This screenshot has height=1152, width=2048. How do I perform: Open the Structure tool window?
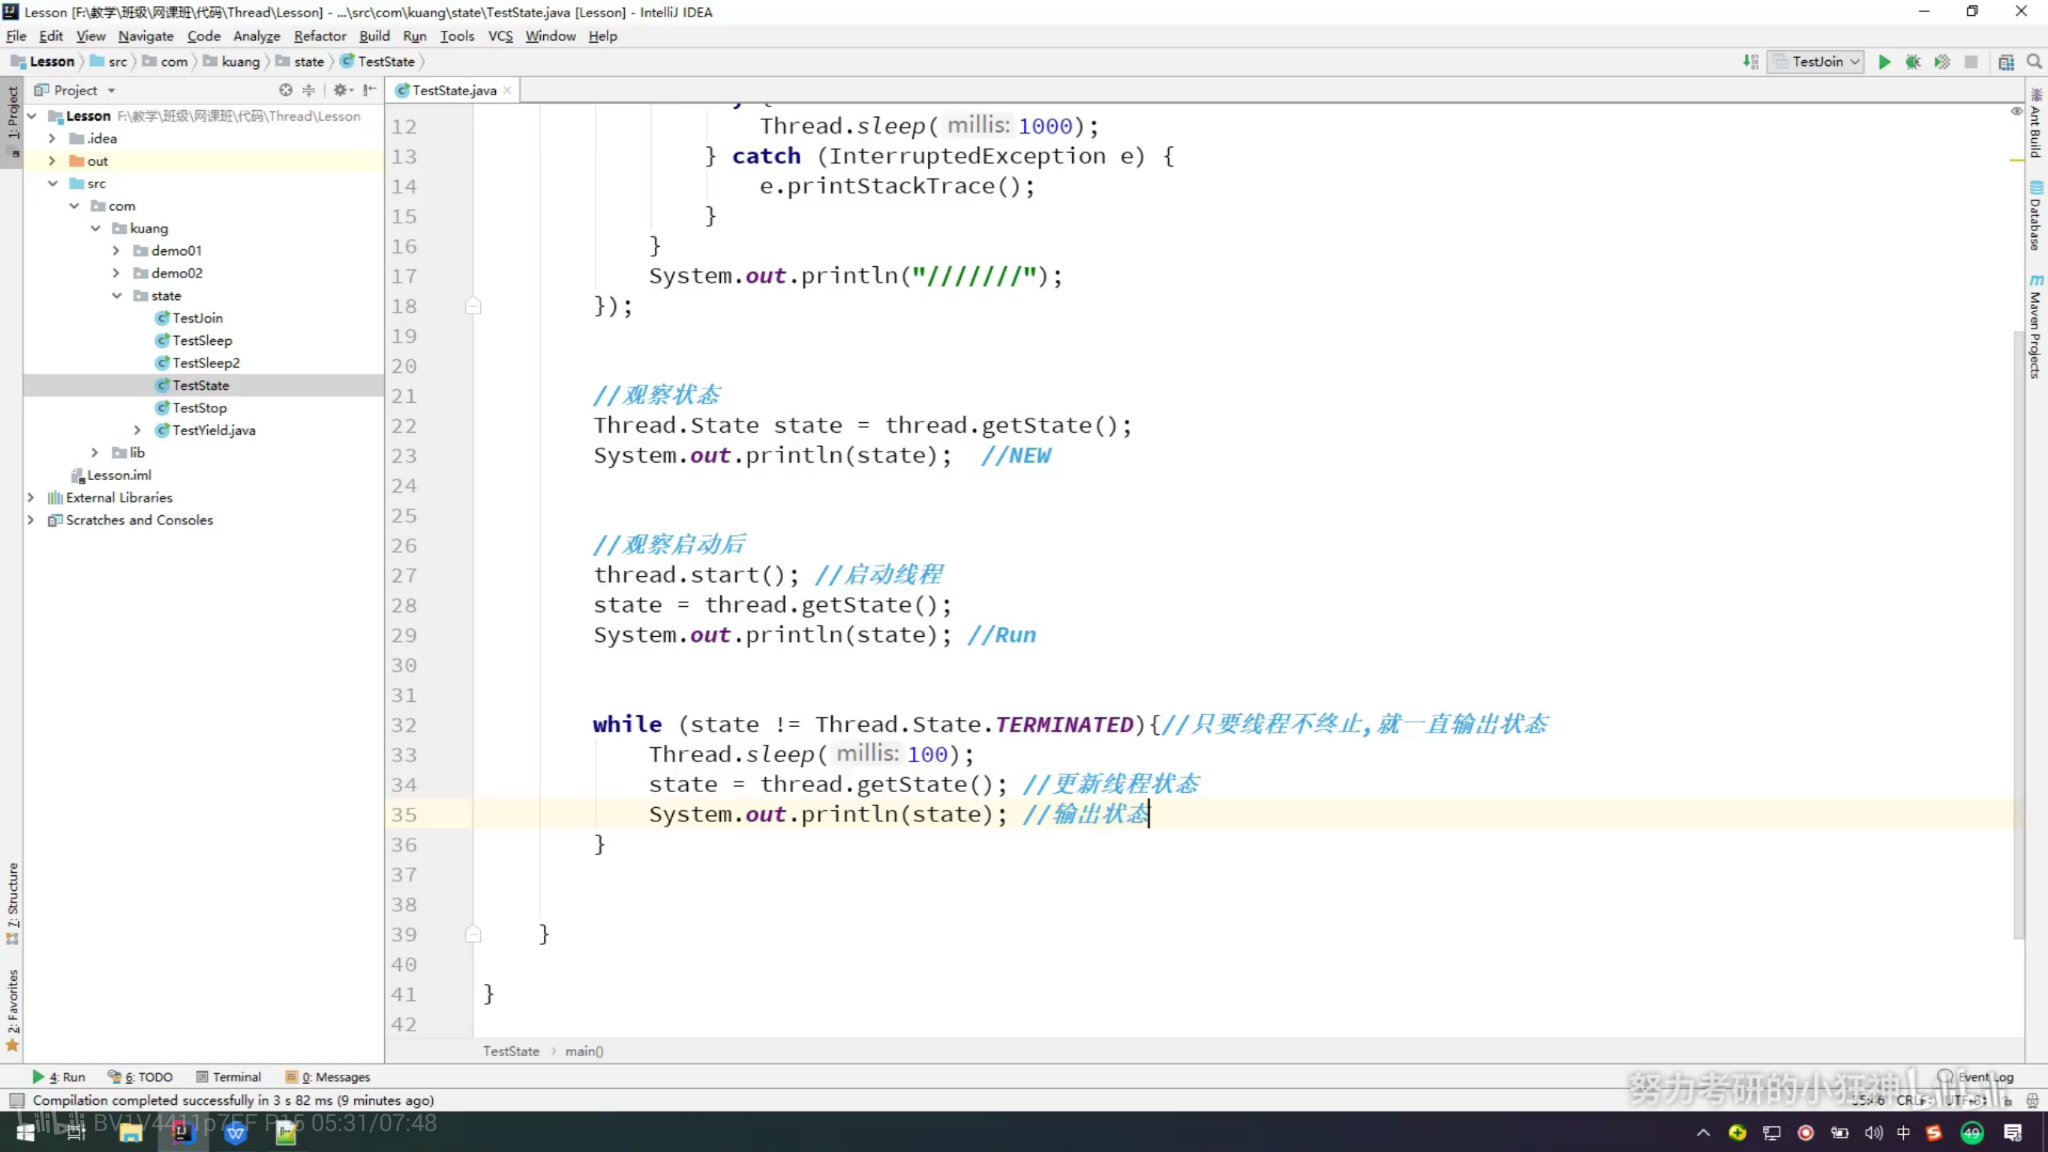pos(12,903)
